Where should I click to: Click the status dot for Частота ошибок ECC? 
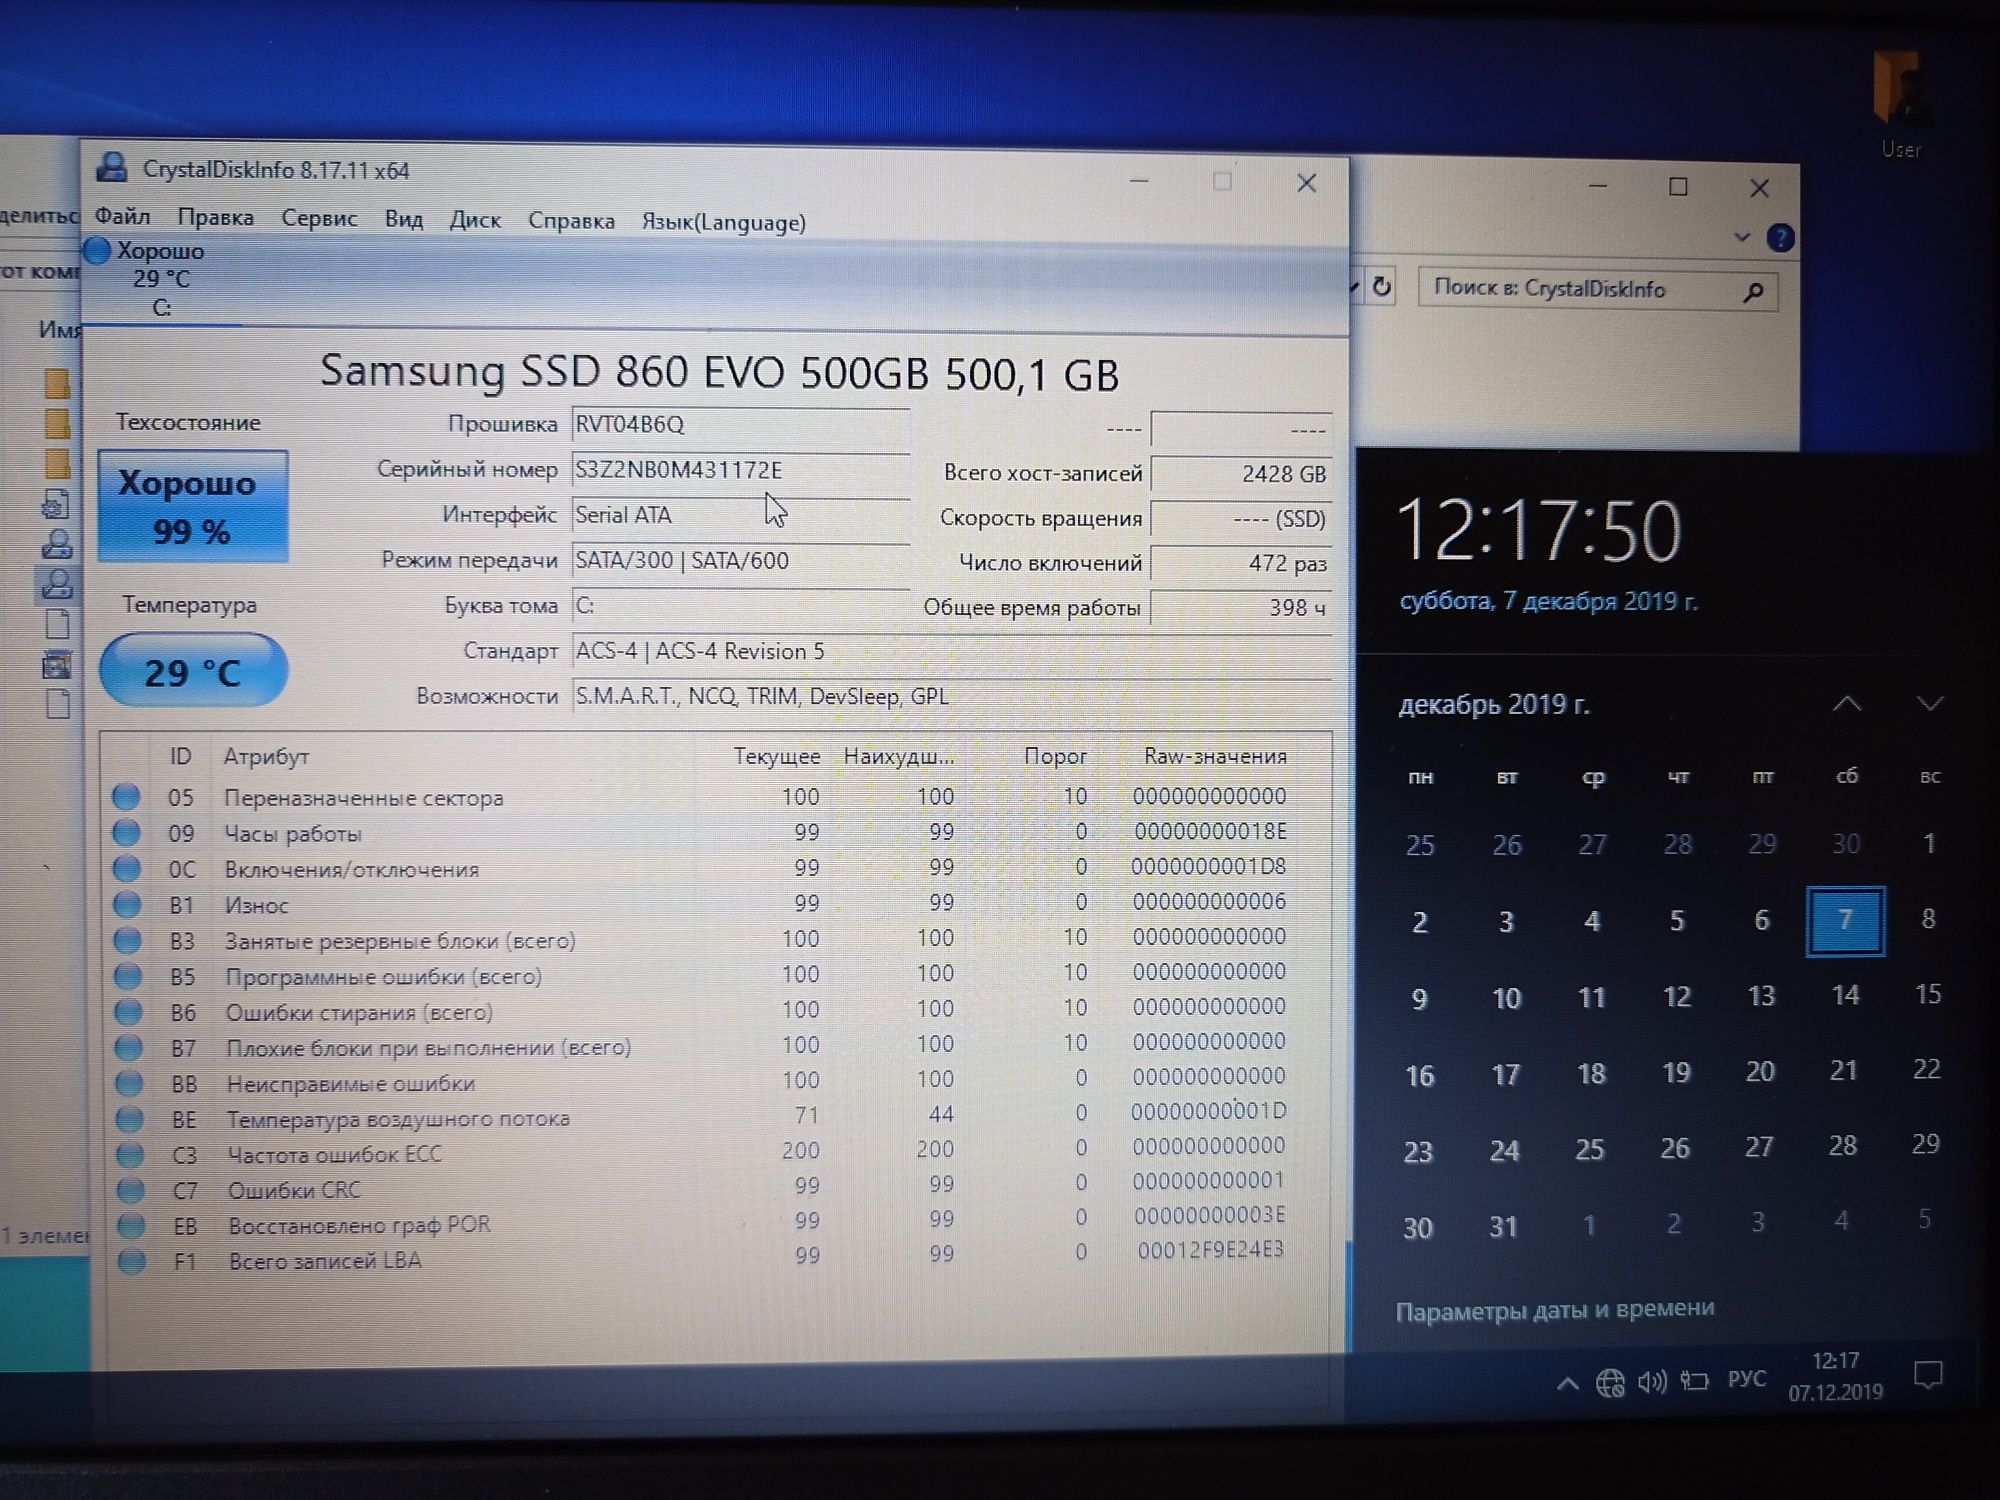130,1154
